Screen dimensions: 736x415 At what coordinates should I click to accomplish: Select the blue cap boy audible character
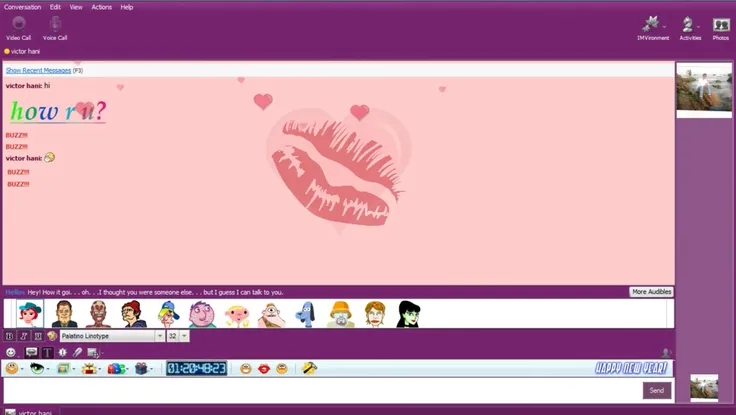point(168,314)
